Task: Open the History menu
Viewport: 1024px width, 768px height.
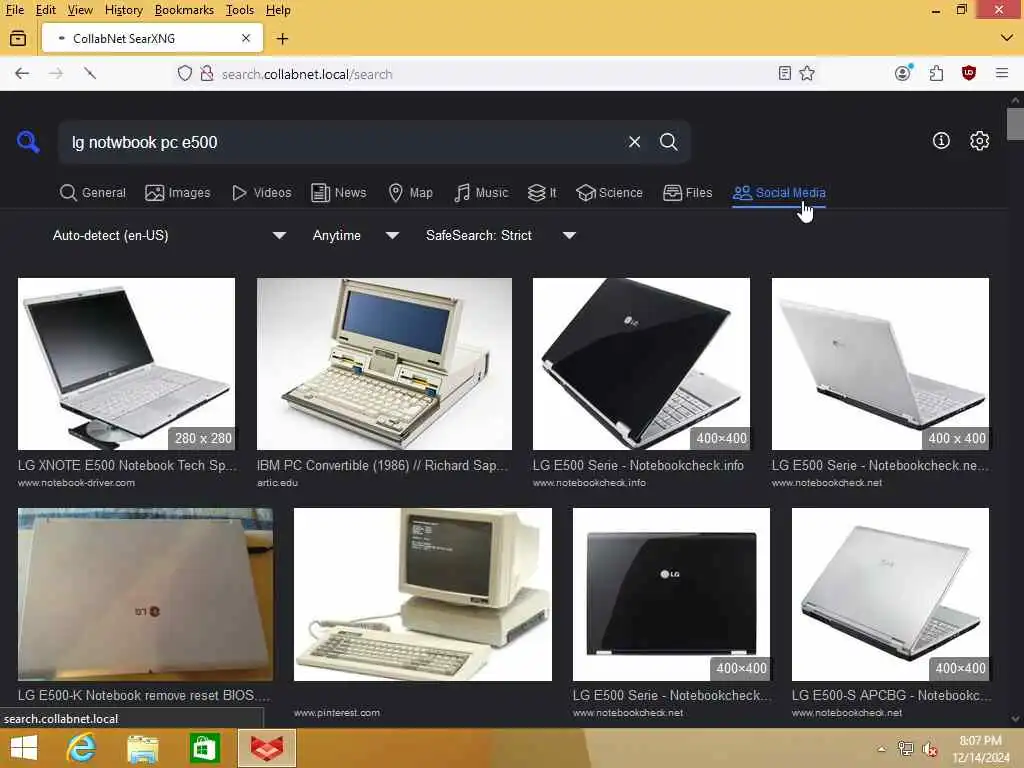Action: 123,10
